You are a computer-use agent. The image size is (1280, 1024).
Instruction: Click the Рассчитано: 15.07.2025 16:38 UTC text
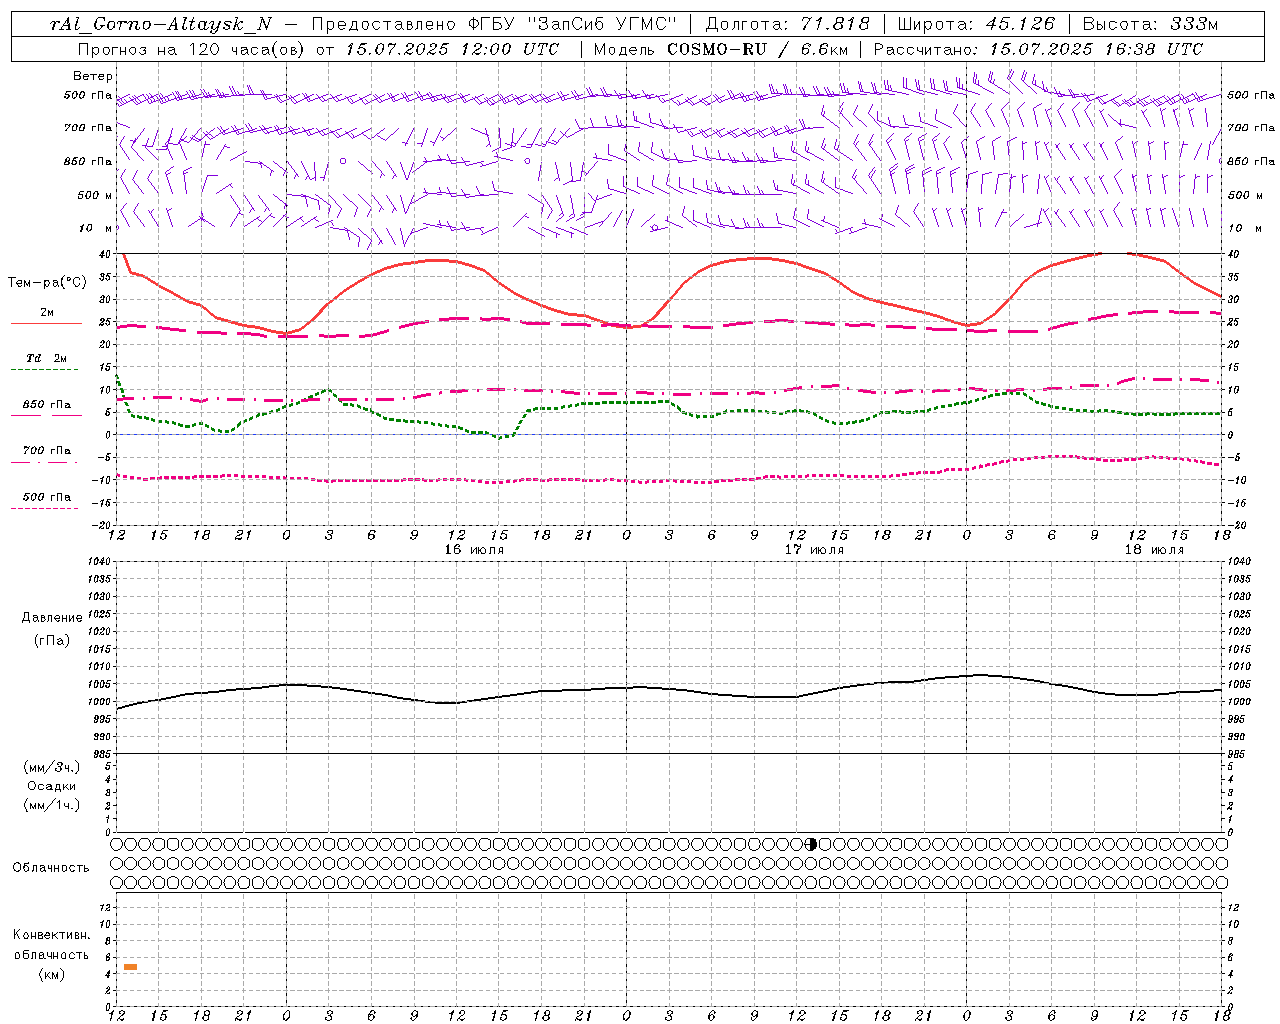coord(1038,49)
